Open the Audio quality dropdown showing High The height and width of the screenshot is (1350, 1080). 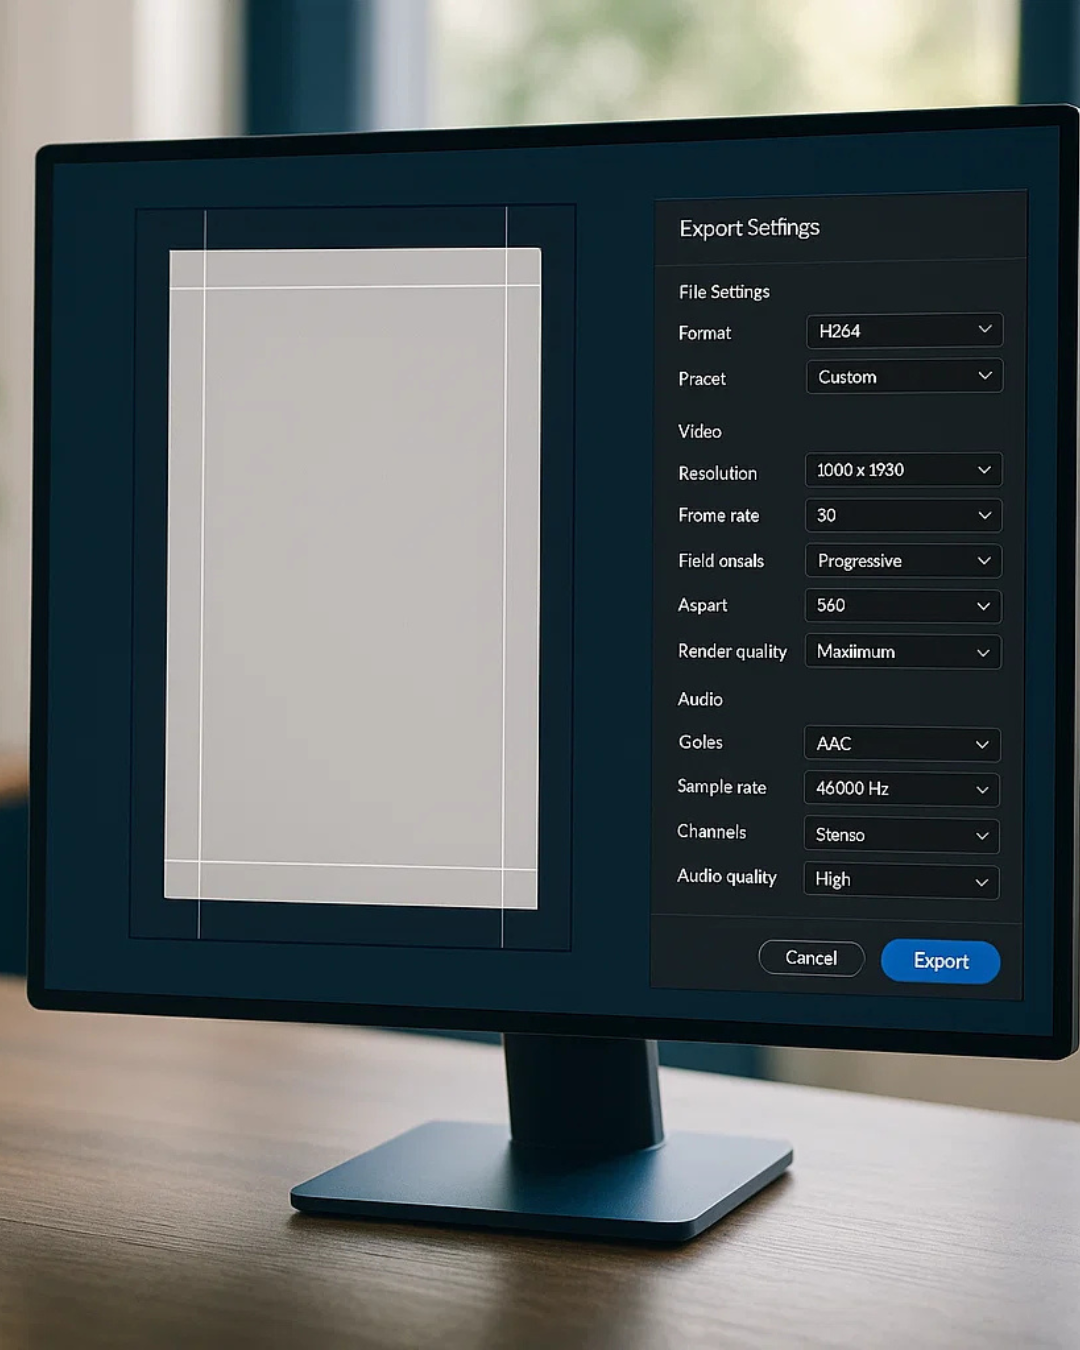(x=898, y=881)
